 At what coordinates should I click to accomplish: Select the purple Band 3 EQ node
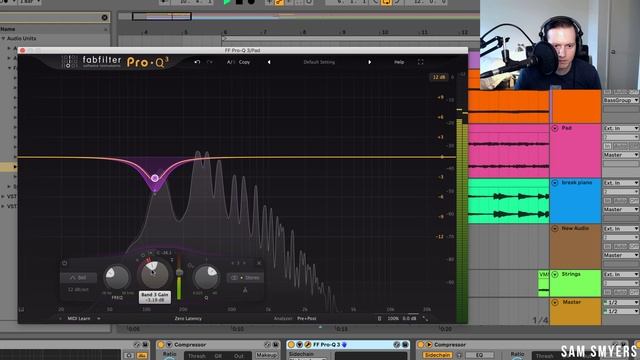tap(155, 178)
